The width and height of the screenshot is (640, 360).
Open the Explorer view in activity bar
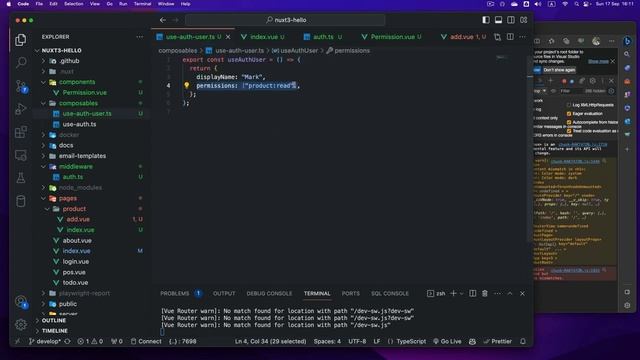21,40
